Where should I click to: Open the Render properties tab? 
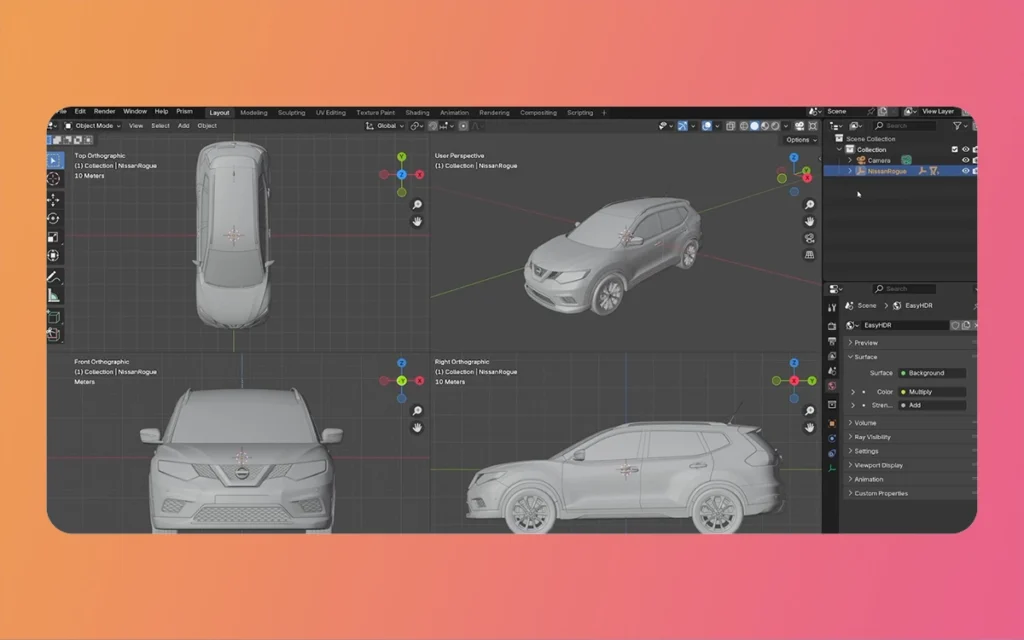832,326
